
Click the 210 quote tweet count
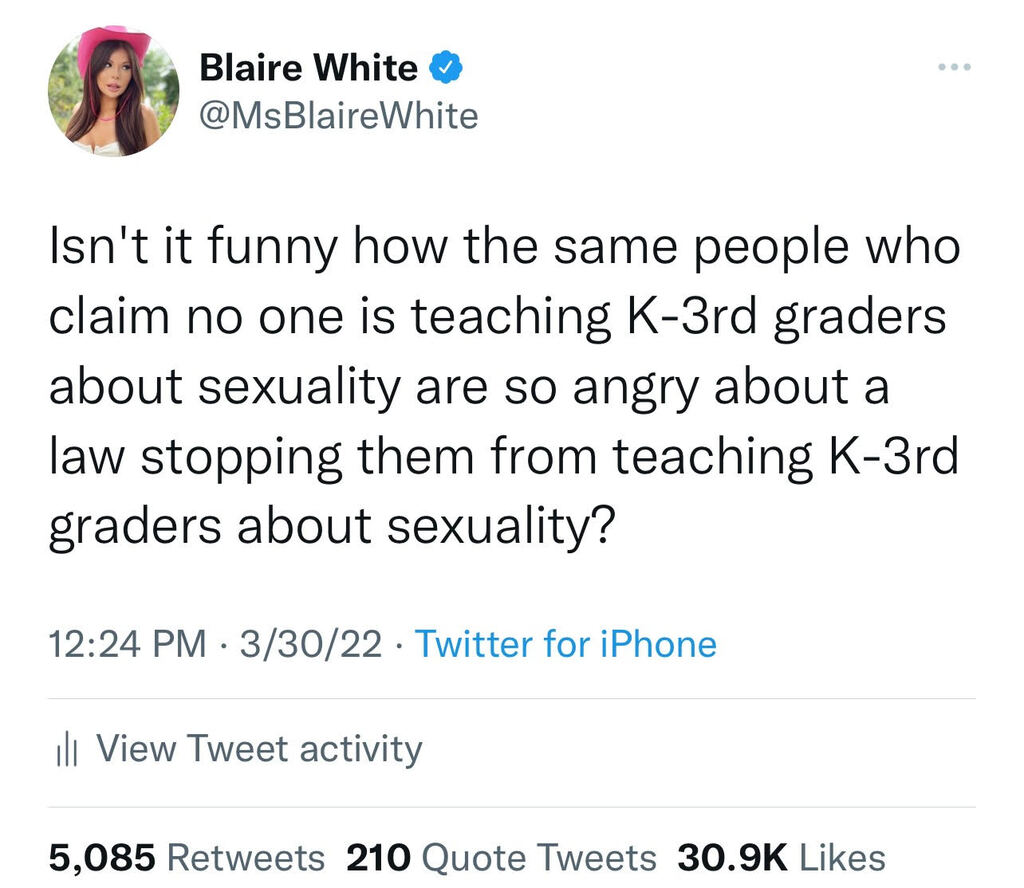[x=379, y=857]
